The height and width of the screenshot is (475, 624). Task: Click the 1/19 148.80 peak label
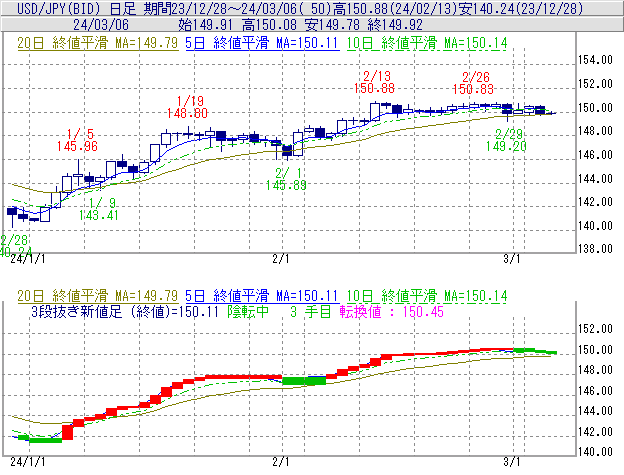[x=187, y=107]
